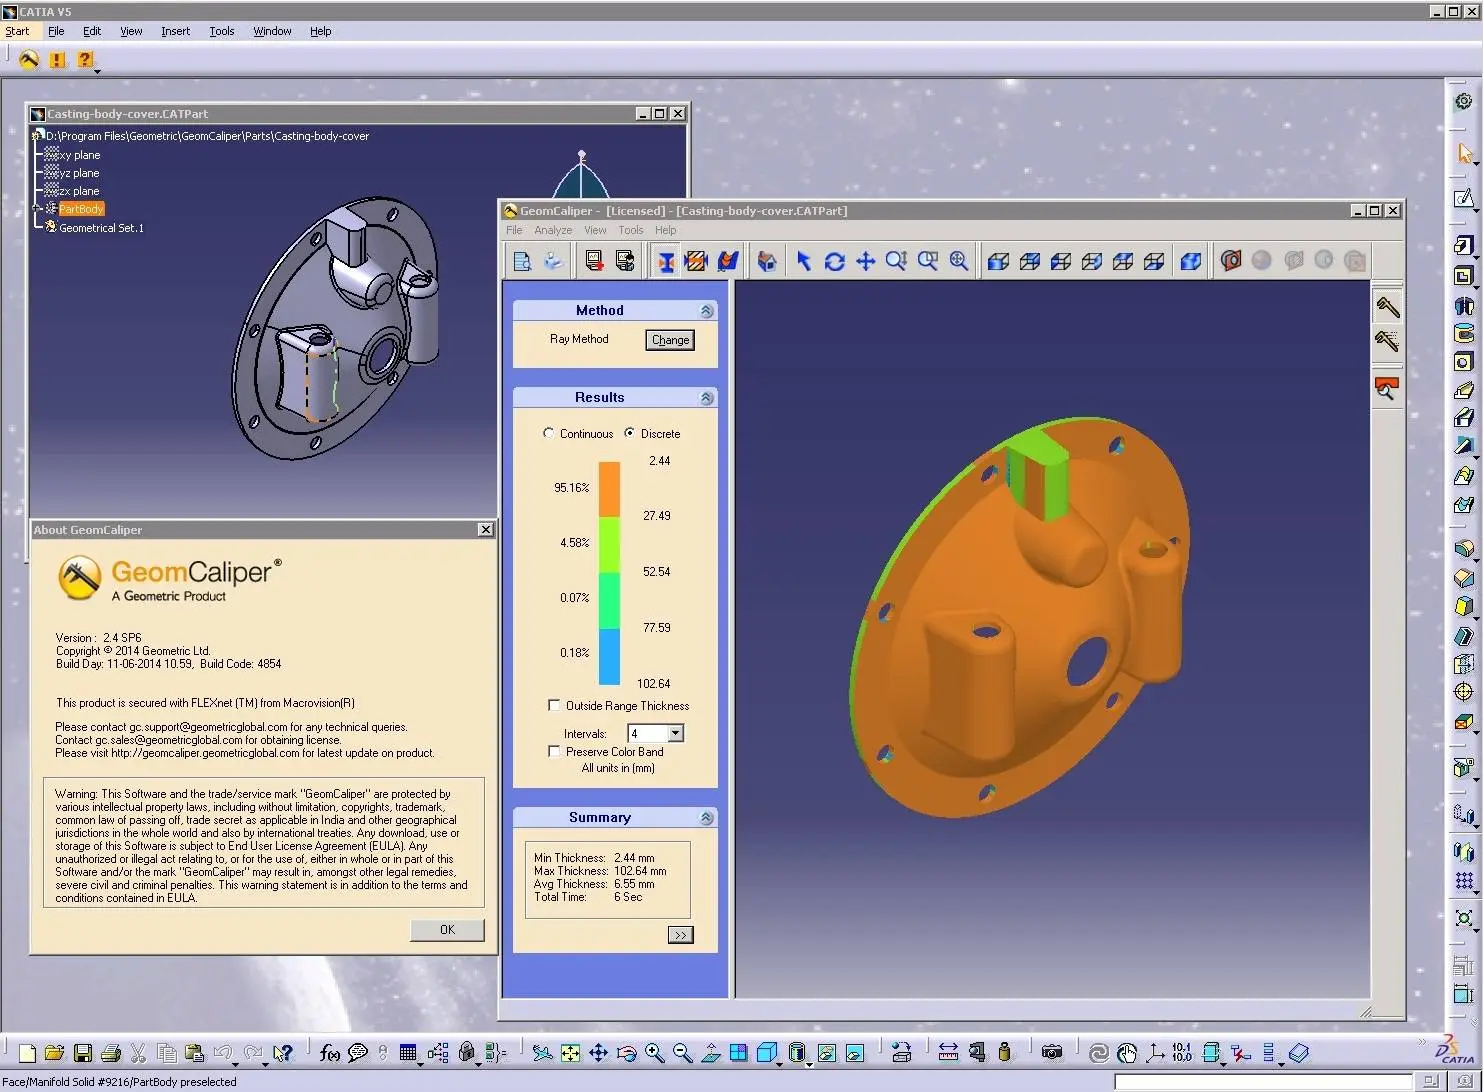Click the orange color band swatch
Screen dimensions: 1483x1092
(609, 488)
